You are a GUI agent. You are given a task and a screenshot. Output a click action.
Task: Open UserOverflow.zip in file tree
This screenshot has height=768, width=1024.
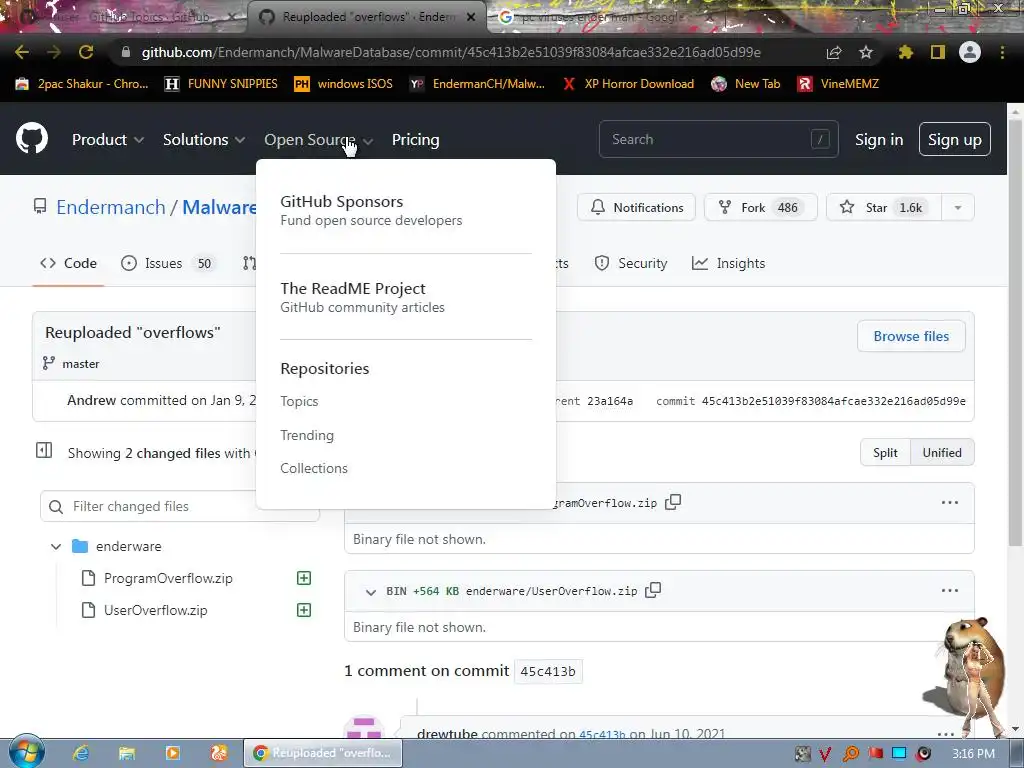pos(155,610)
